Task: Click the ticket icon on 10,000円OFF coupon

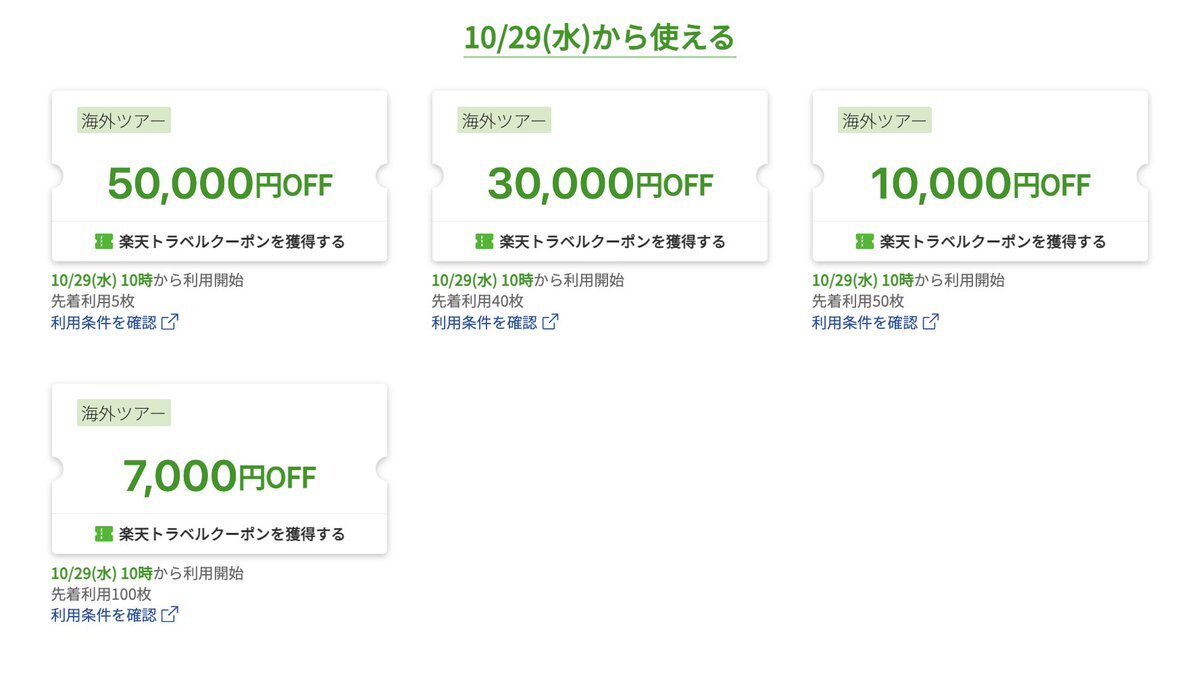Action: pyautogui.click(x=865, y=241)
